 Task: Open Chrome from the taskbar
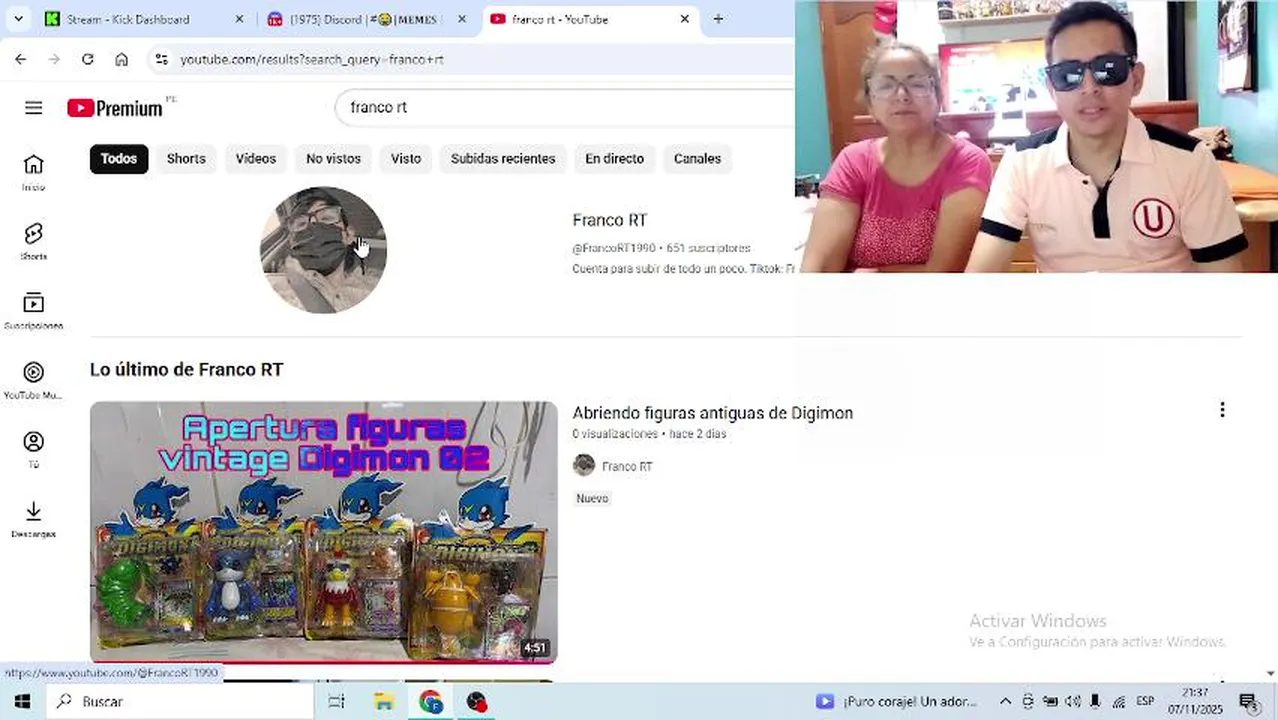click(431, 701)
